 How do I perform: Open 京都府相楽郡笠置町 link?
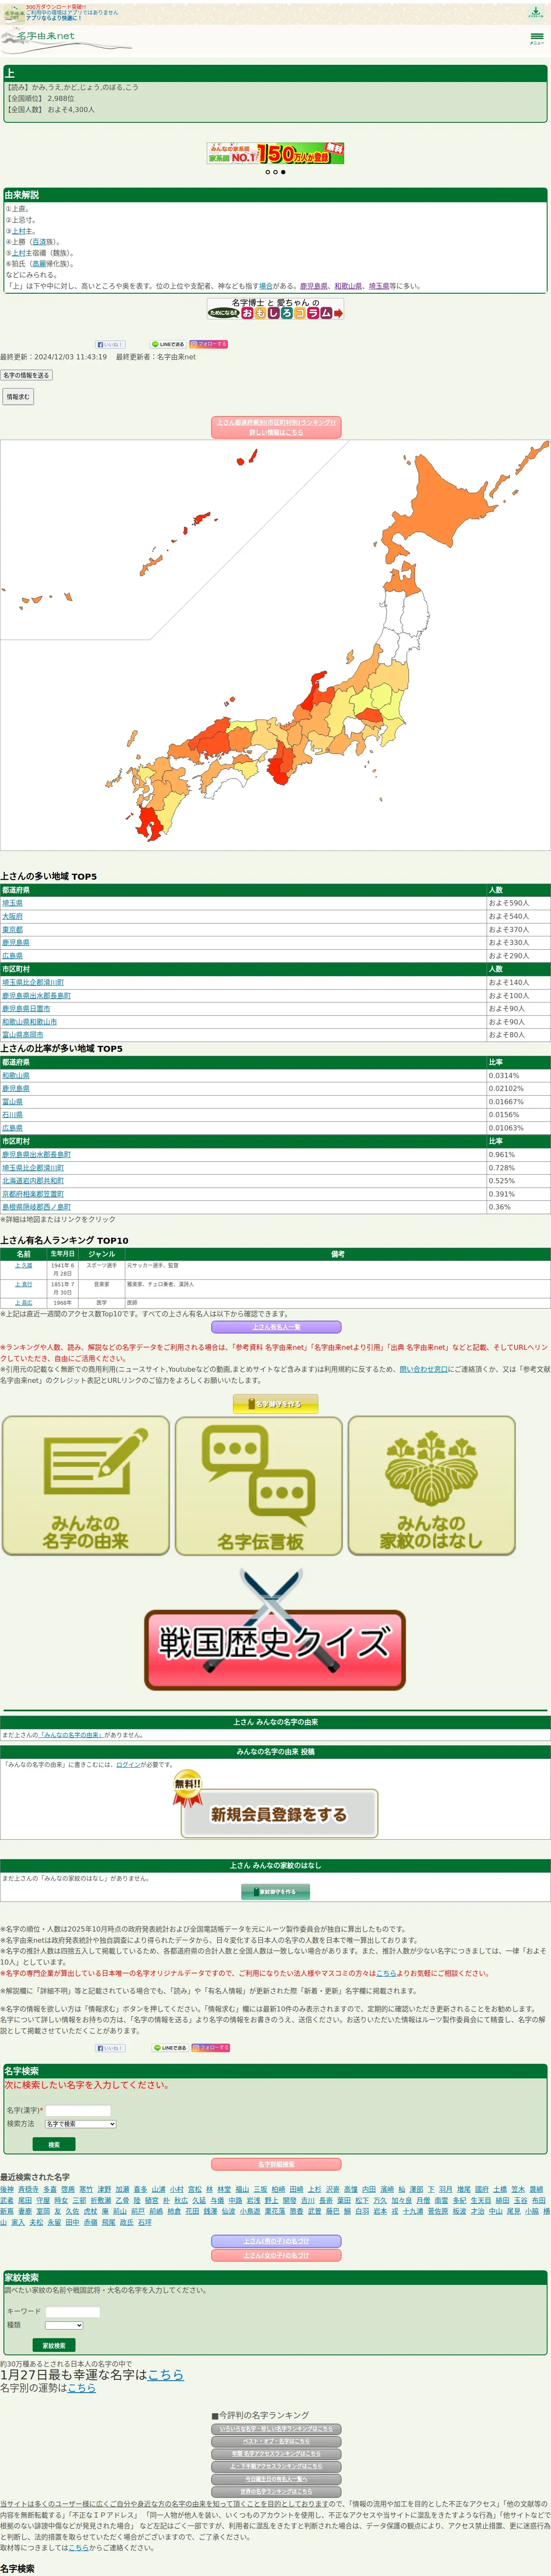tap(33, 1194)
